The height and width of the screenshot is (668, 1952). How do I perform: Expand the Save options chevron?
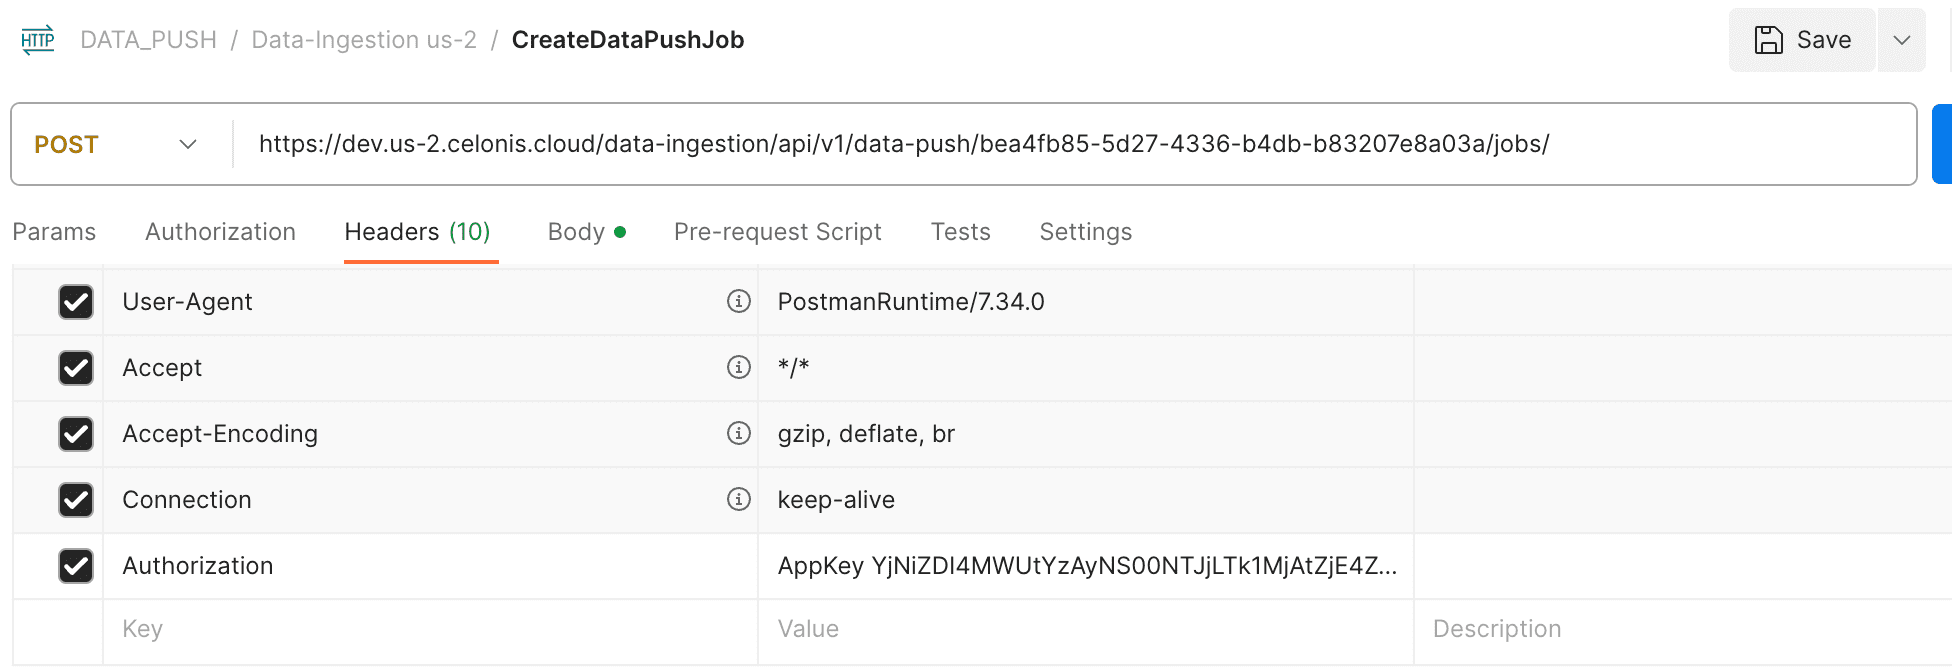[1902, 40]
